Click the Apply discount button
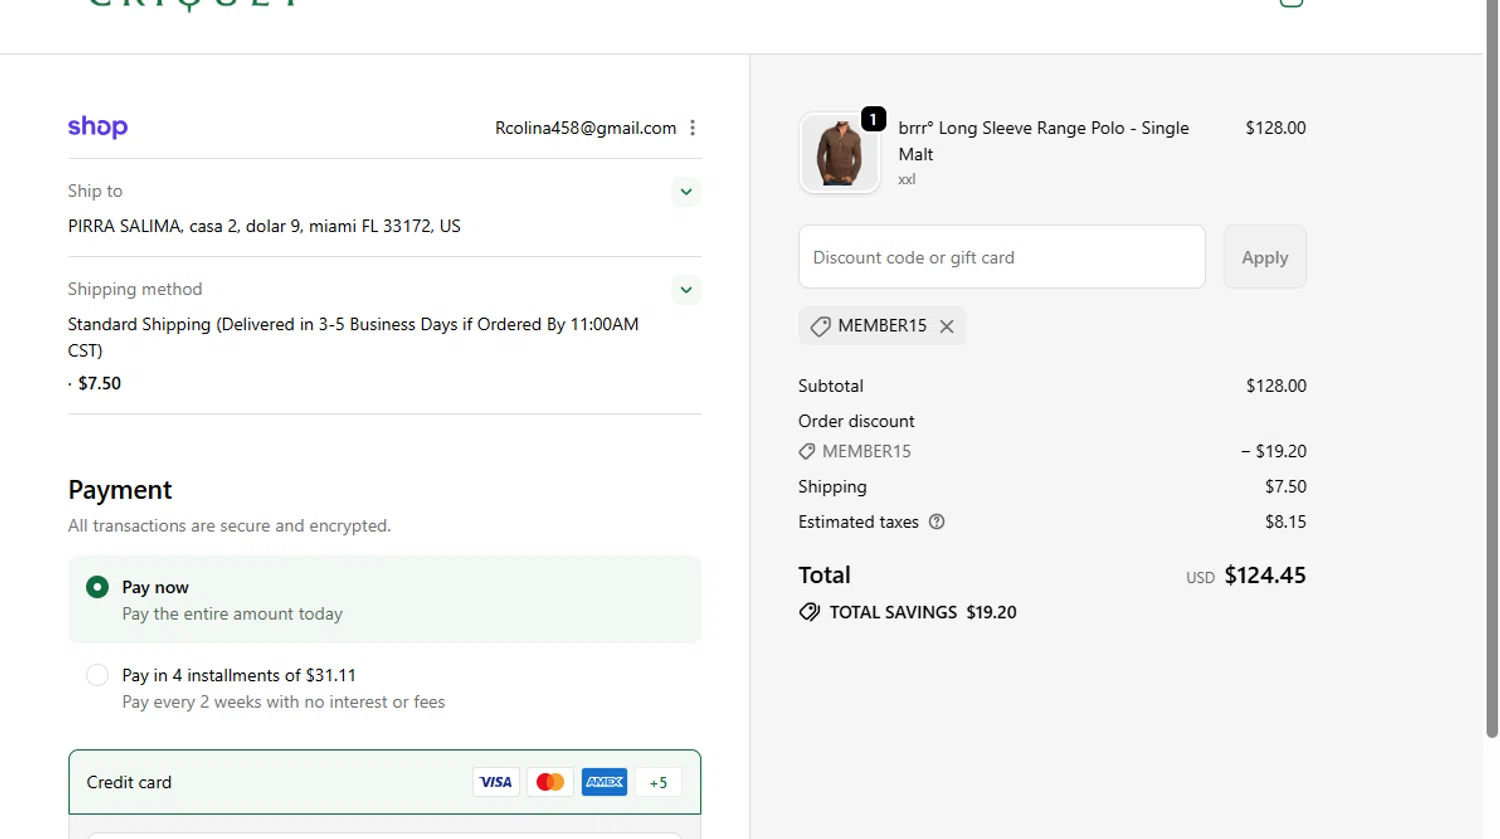Viewport: 1500px width, 839px height. tap(1265, 257)
